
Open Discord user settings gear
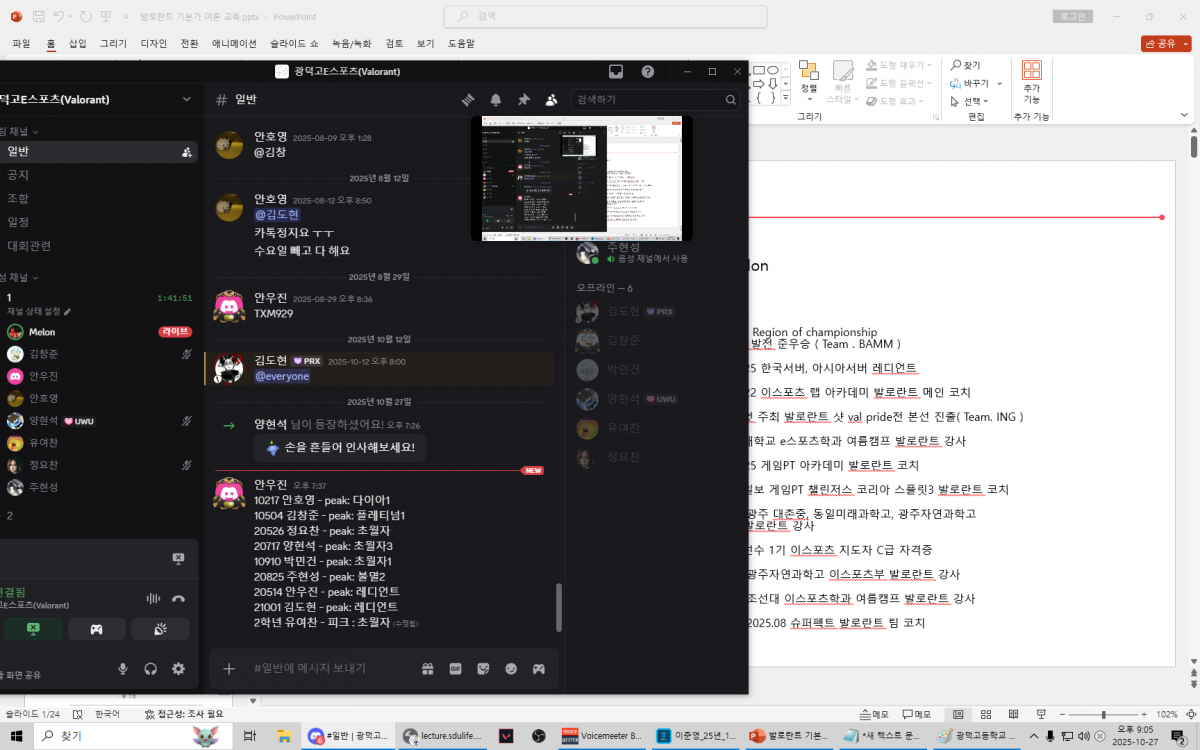178,669
